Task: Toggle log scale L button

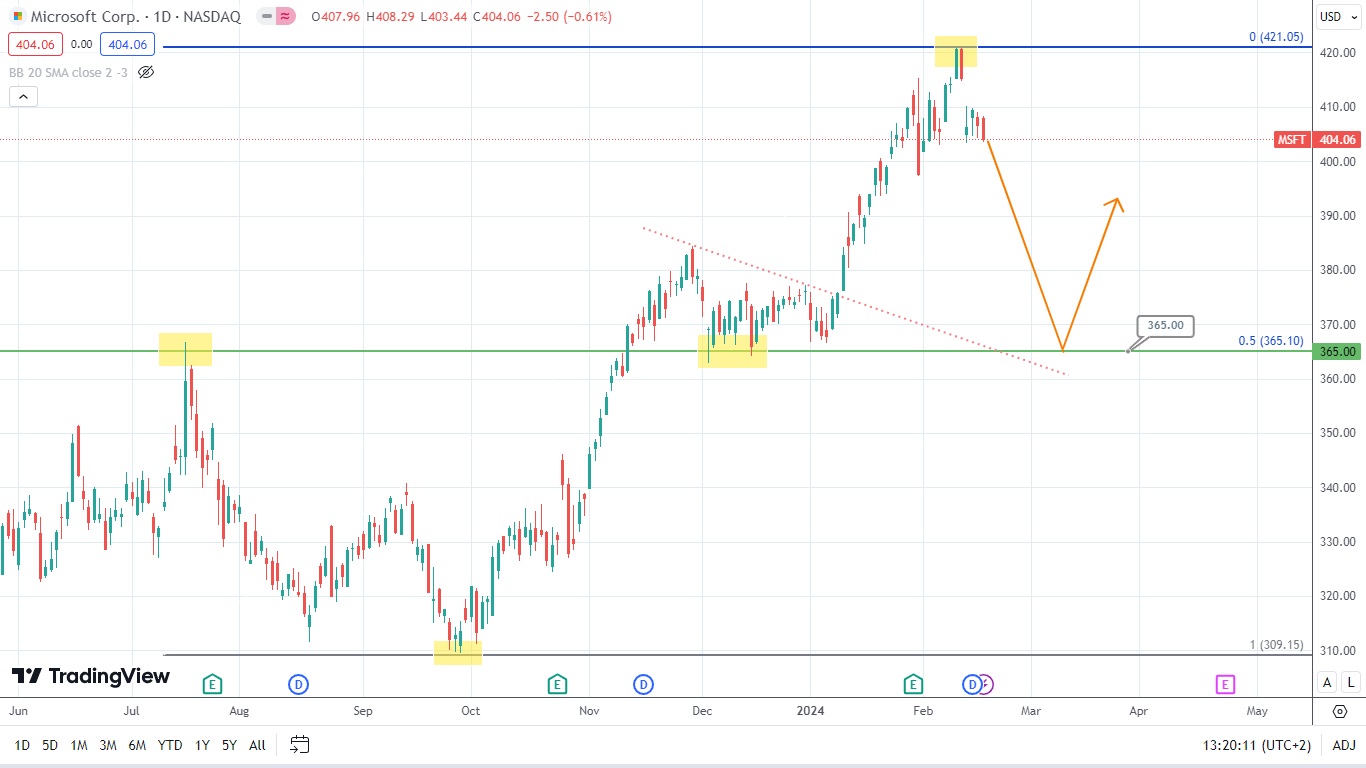Action: point(1350,683)
